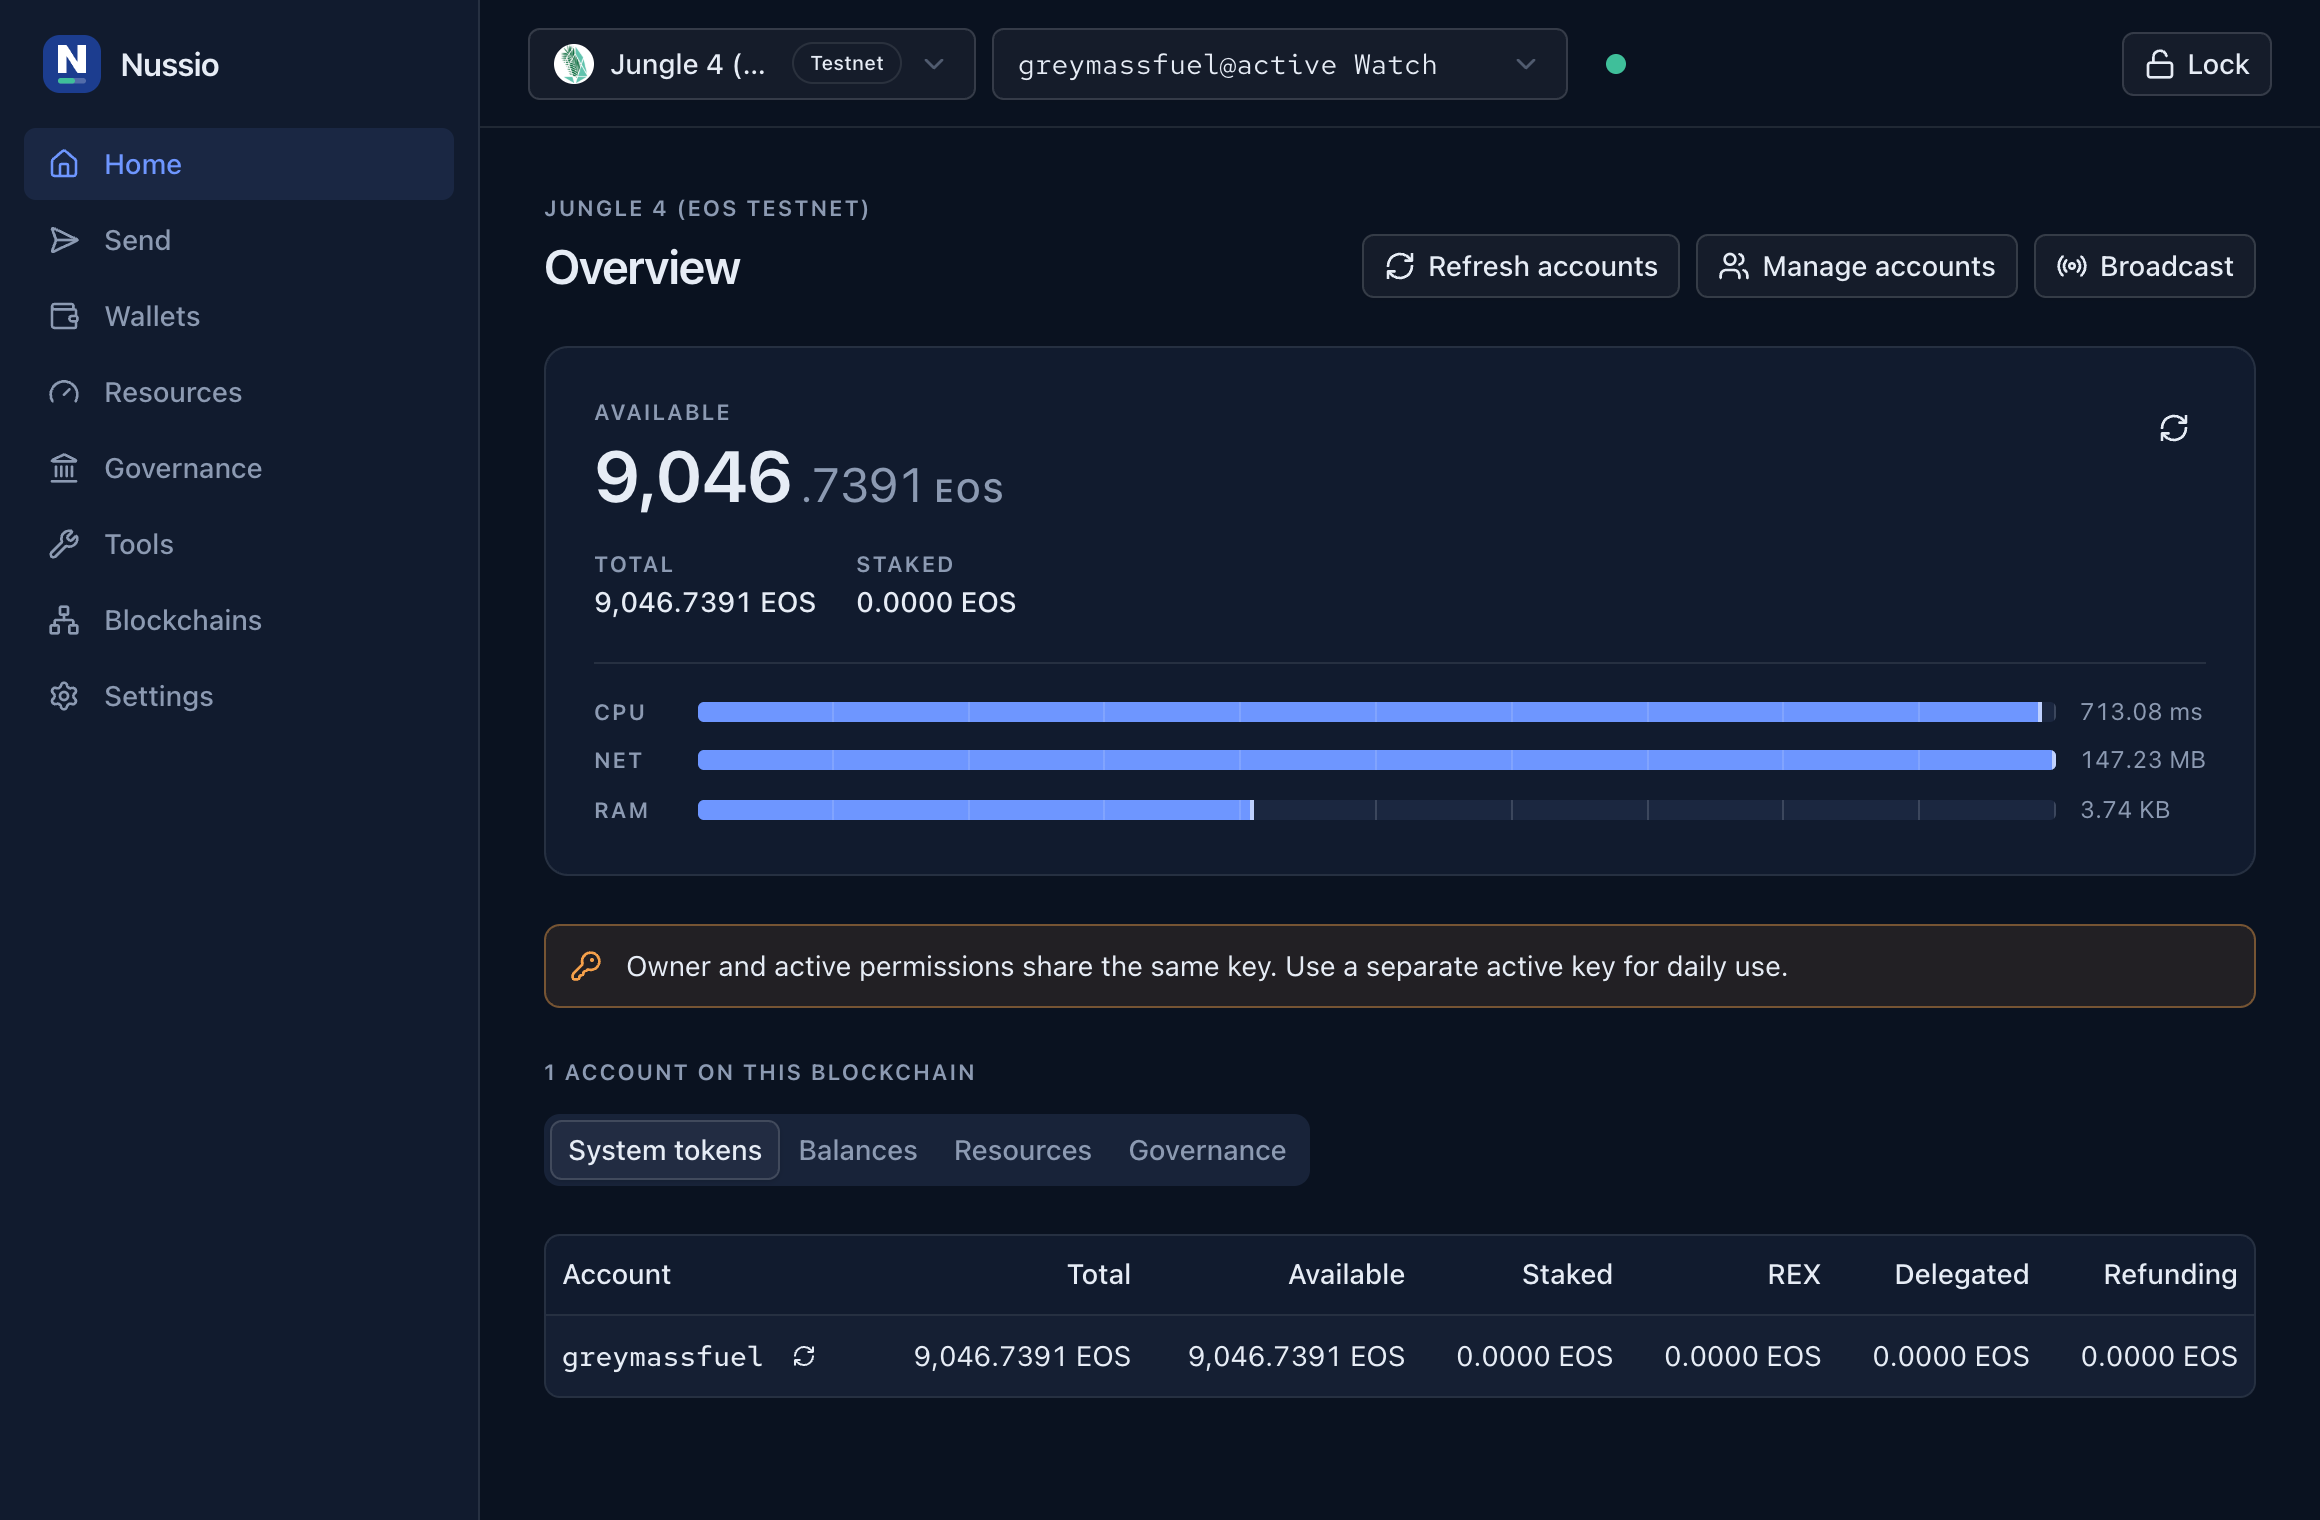
Task: Open Blockchains in the sidebar
Action: pyautogui.click(x=239, y=620)
